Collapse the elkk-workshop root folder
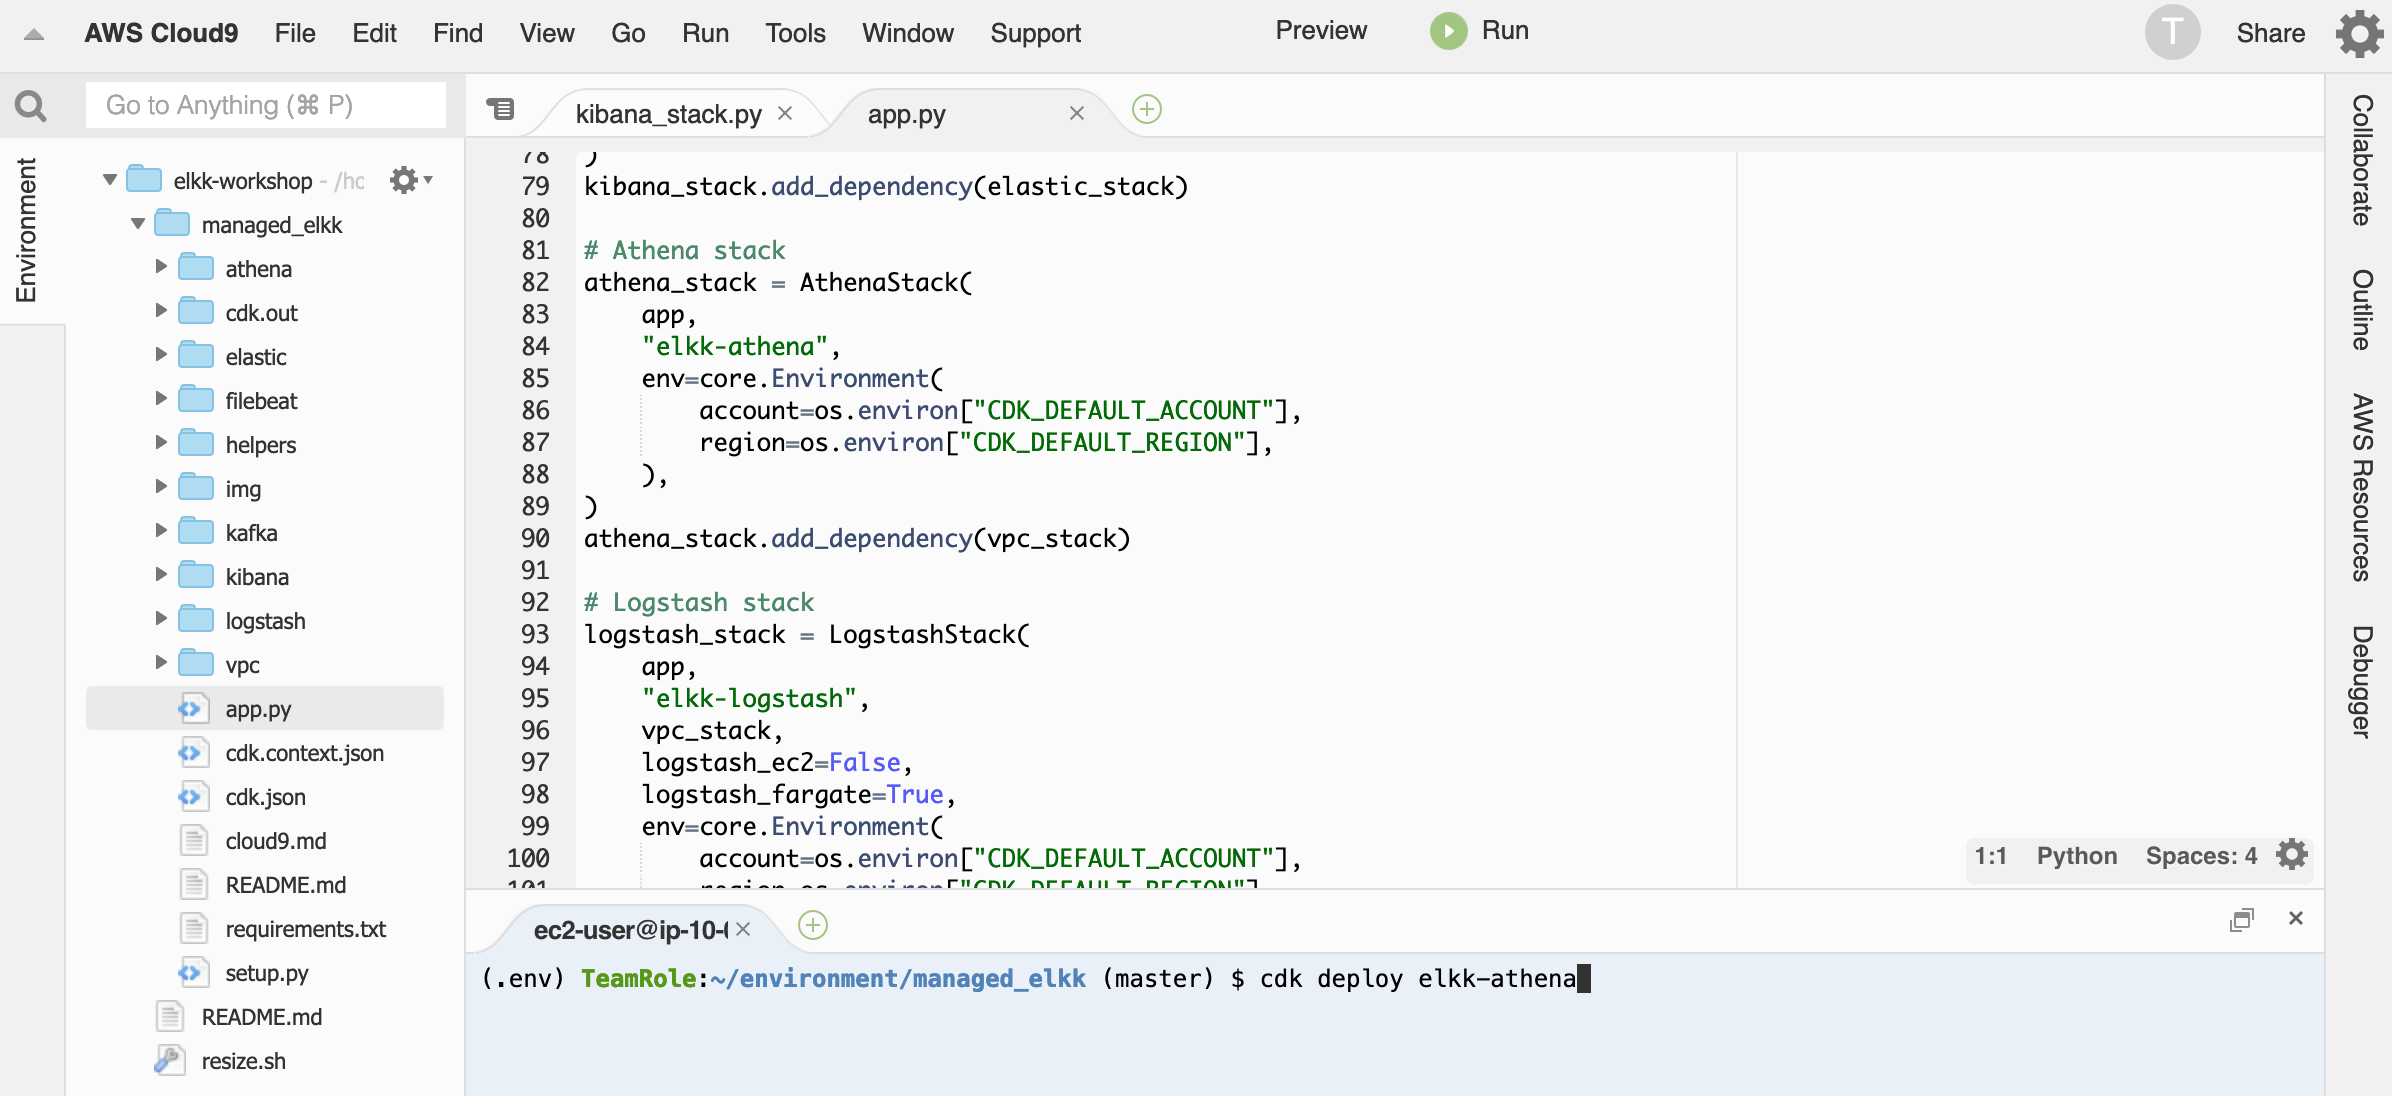 (x=110, y=180)
